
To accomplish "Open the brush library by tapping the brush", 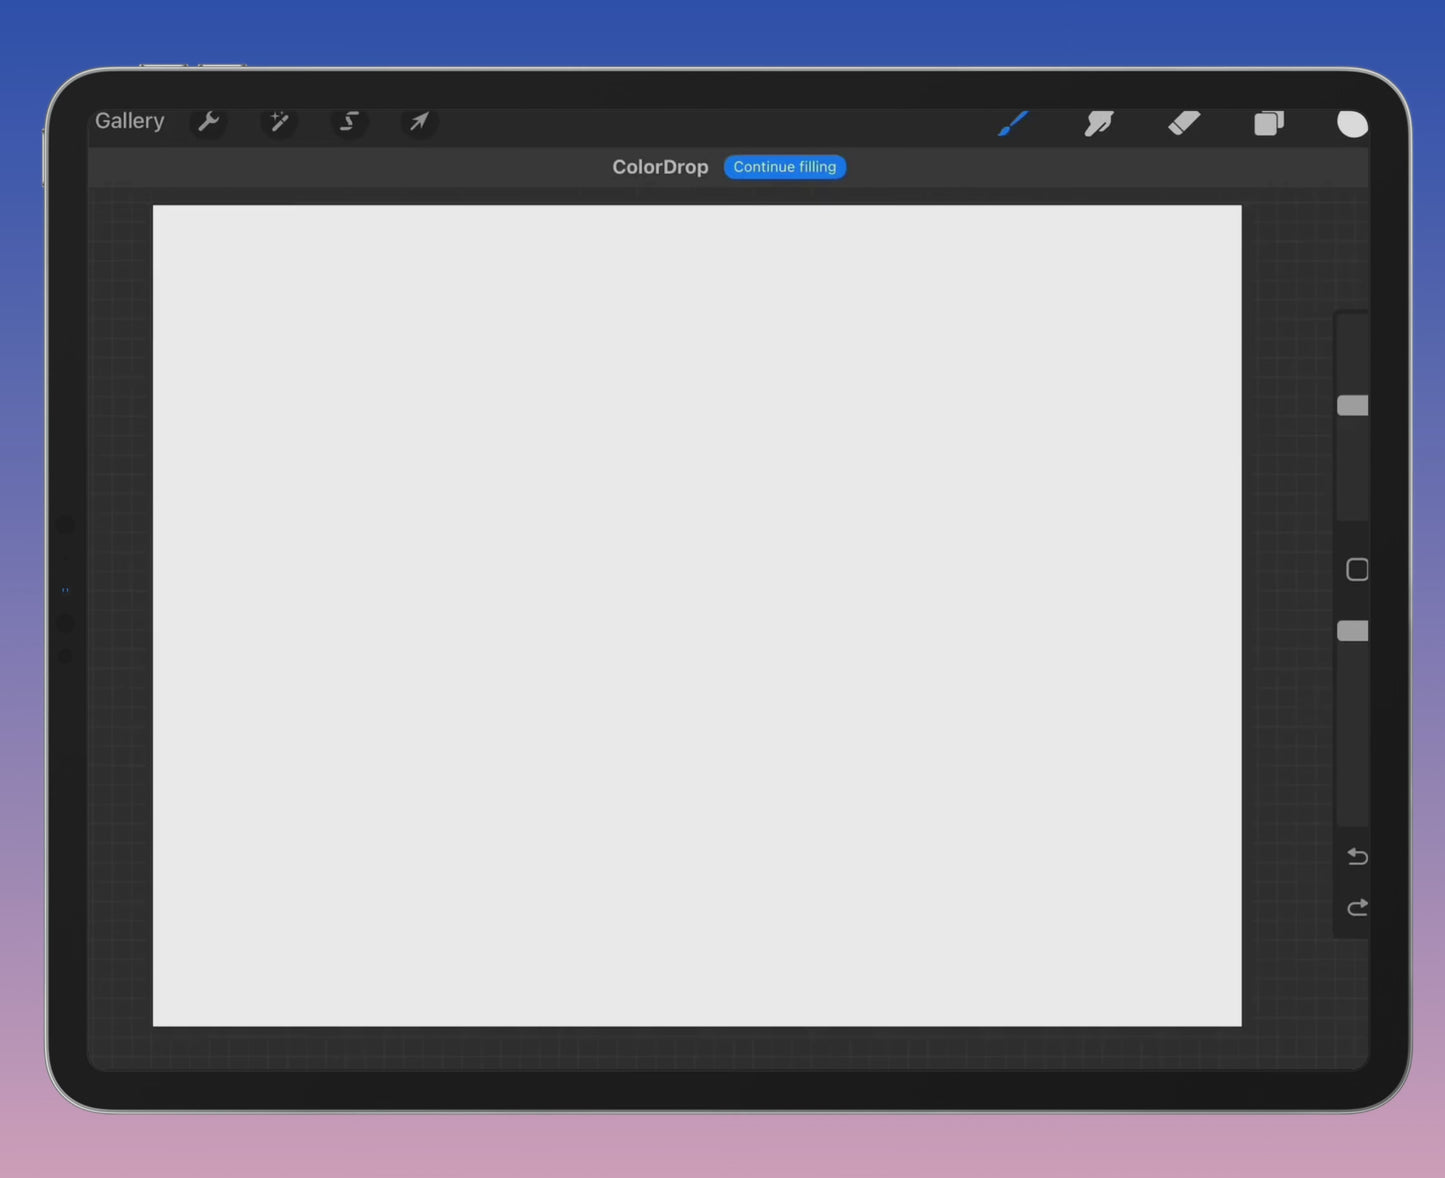I will [1013, 123].
